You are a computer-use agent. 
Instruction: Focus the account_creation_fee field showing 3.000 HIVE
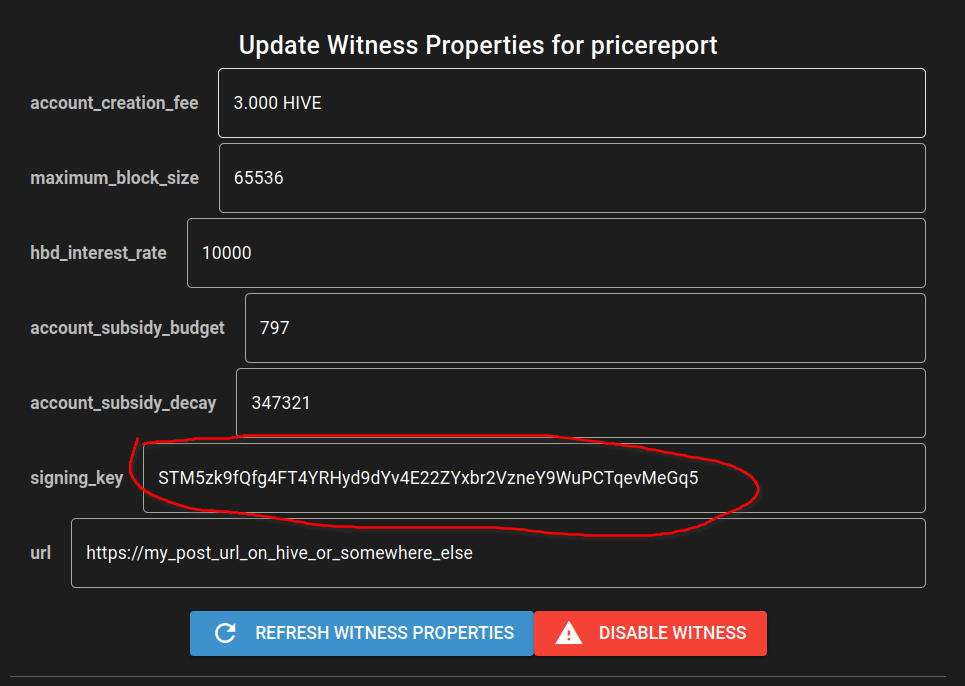(x=572, y=103)
